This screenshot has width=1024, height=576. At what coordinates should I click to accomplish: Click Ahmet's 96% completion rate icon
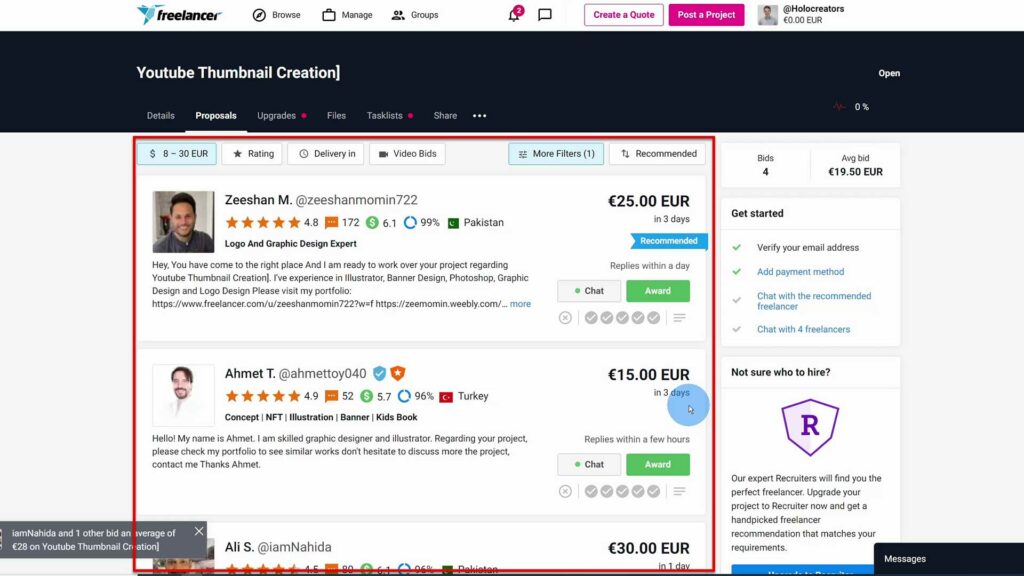pyautogui.click(x=405, y=396)
